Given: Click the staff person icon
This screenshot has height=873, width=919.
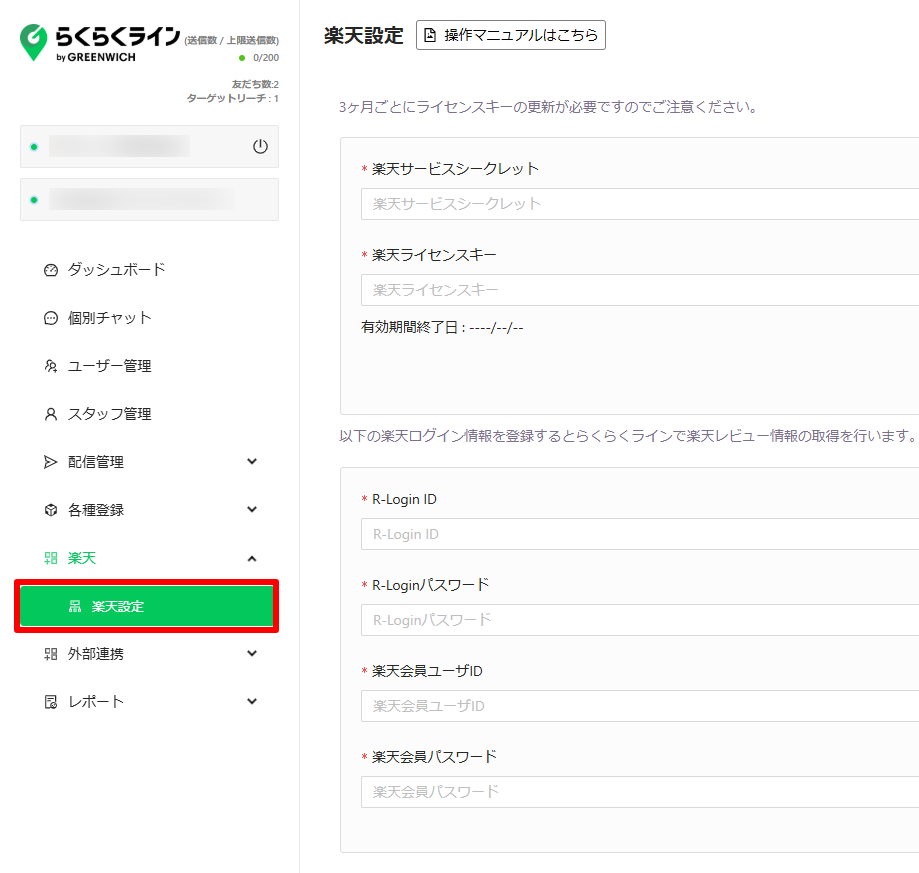Looking at the screenshot, I should click(x=51, y=414).
